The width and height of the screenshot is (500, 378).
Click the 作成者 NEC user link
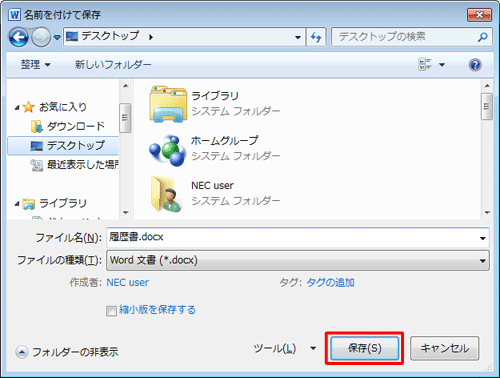pyautogui.click(x=128, y=283)
